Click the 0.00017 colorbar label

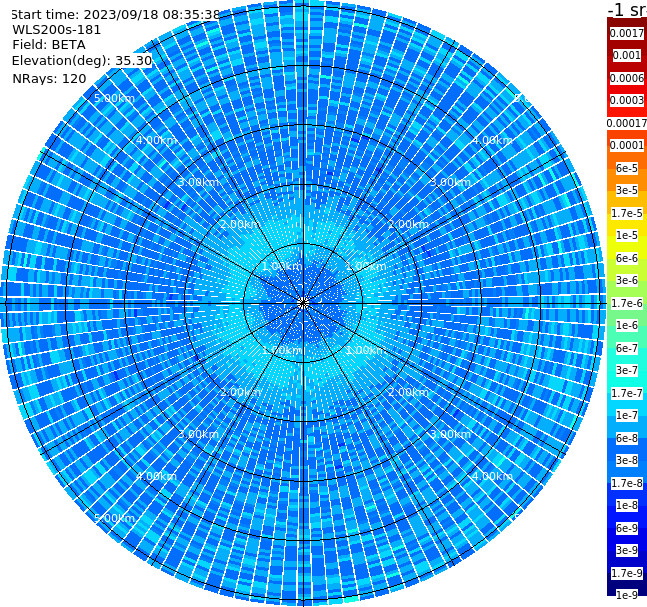coord(627,123)
